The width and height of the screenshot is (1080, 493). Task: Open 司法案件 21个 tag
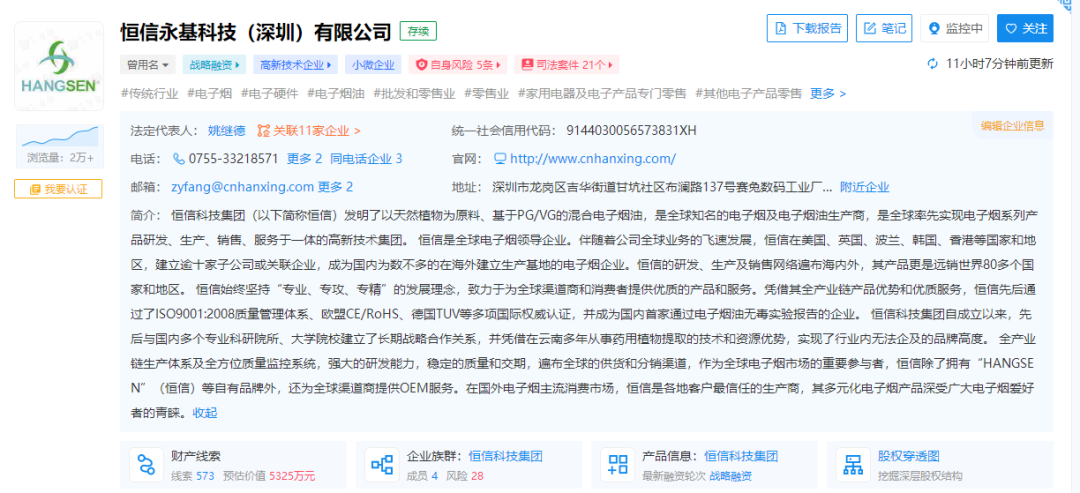pyautogui.click(x=566, y=65)
